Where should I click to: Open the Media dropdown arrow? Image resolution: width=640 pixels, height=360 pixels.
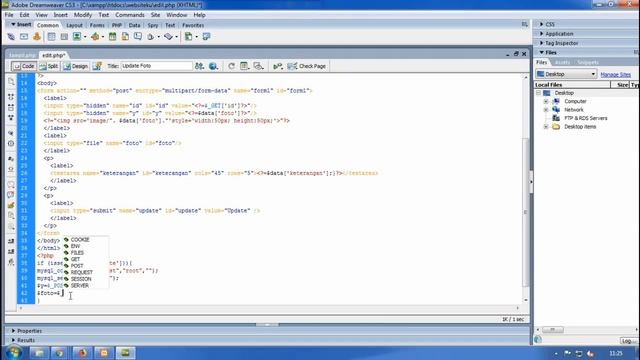coord(103,37)
